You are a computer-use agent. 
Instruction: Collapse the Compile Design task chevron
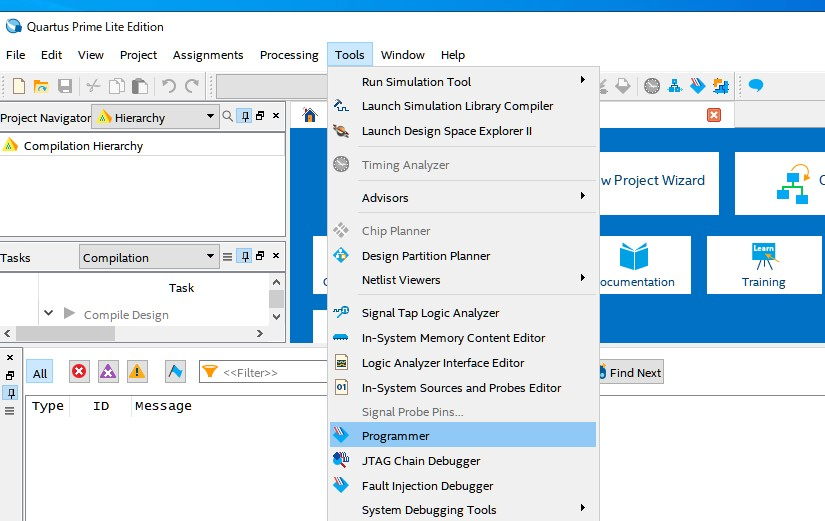48,313
